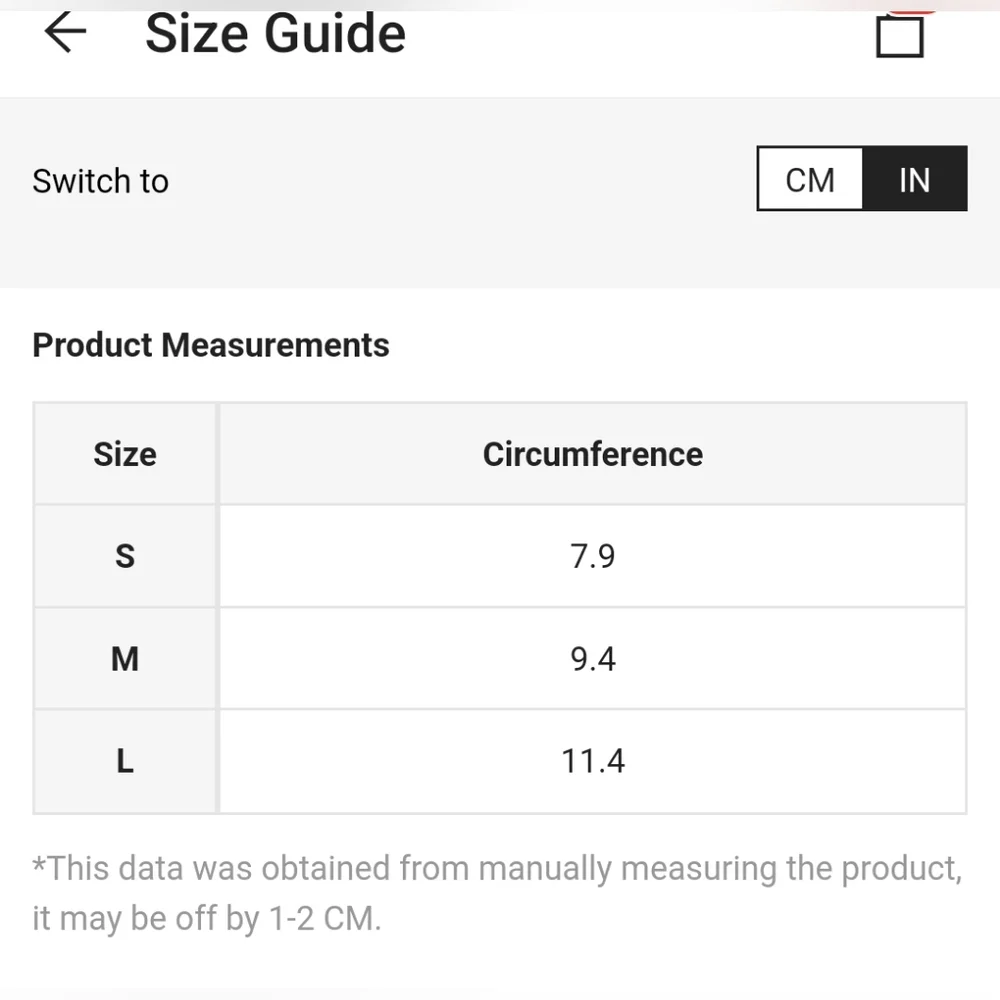Click the 1-2 CM tolerance note
Image resolution: width=1000 pixels, height=1000 pixels.
pyautogui.click(x=325, y=918)
